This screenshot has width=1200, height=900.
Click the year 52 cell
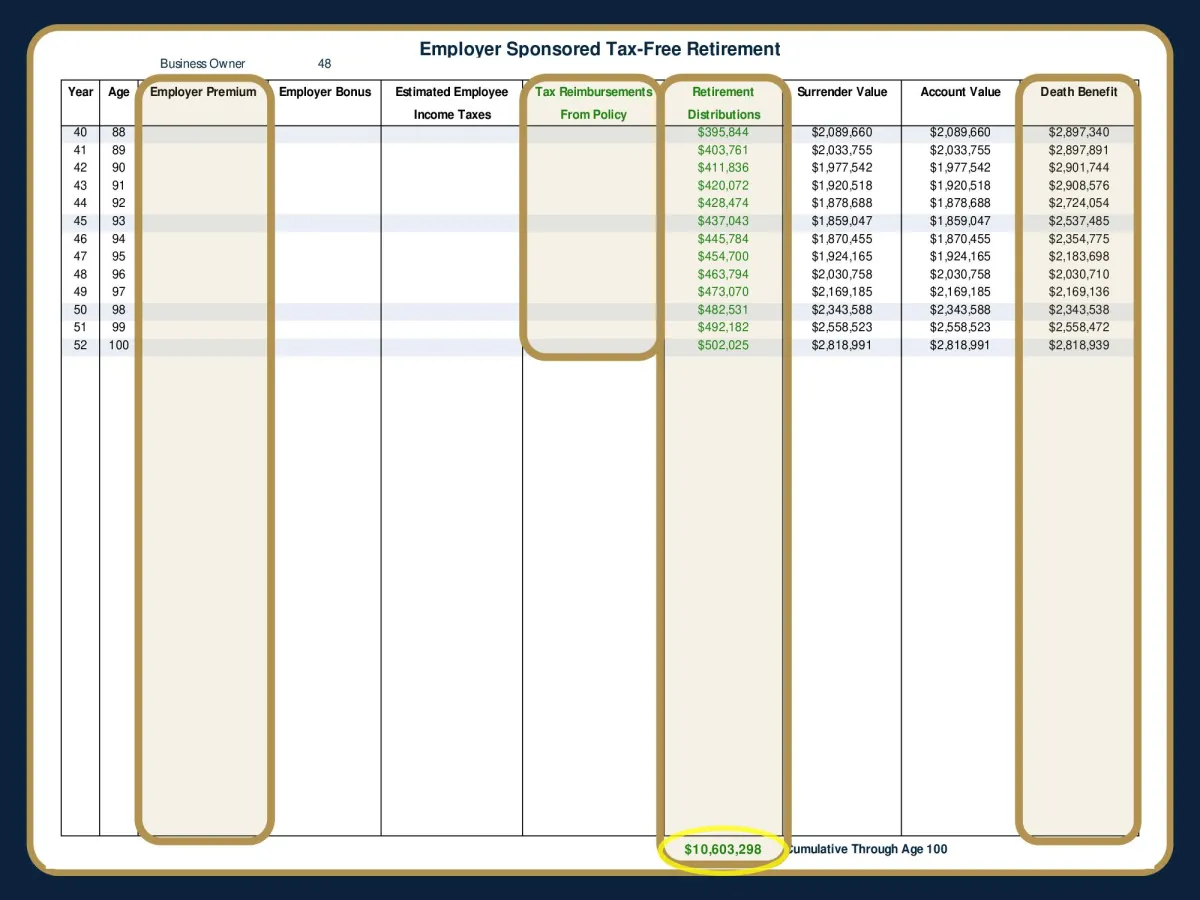(x=81, y=346)
